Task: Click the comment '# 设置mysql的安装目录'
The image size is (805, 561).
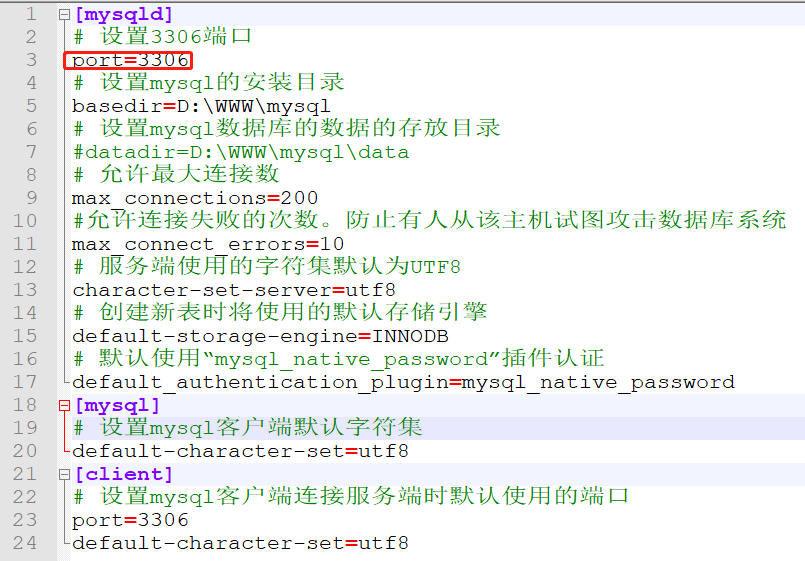Action: (x=208, y=83)
